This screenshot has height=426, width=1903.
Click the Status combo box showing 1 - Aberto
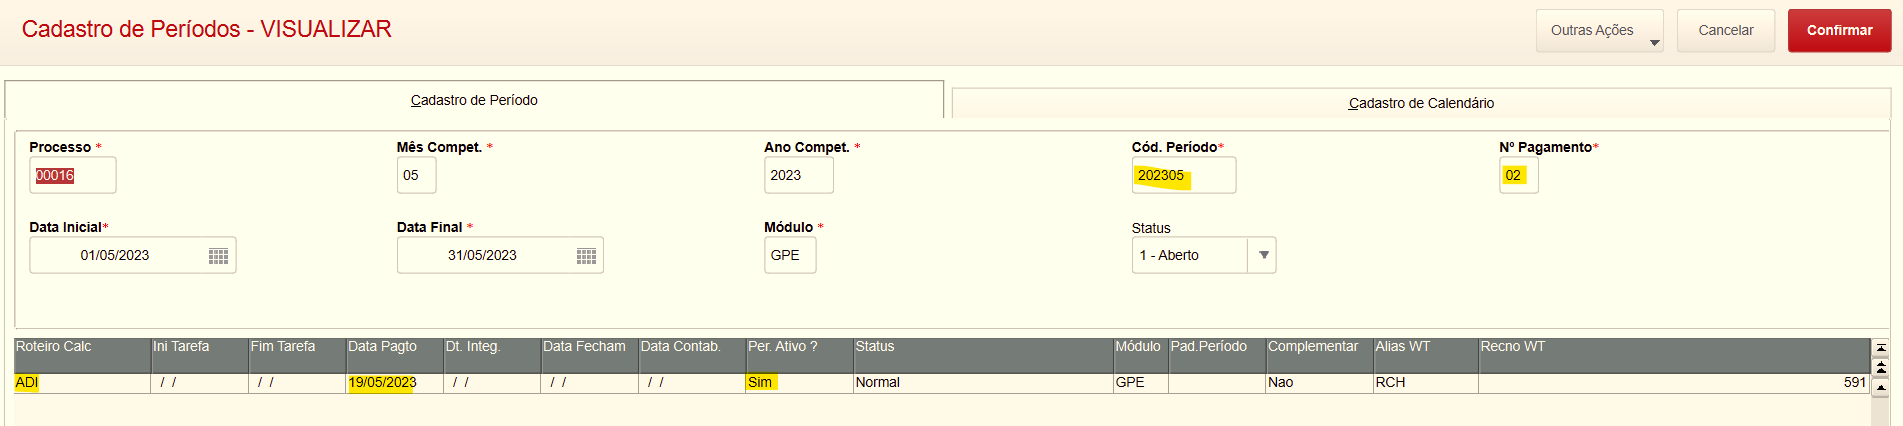coord(1190,255)
